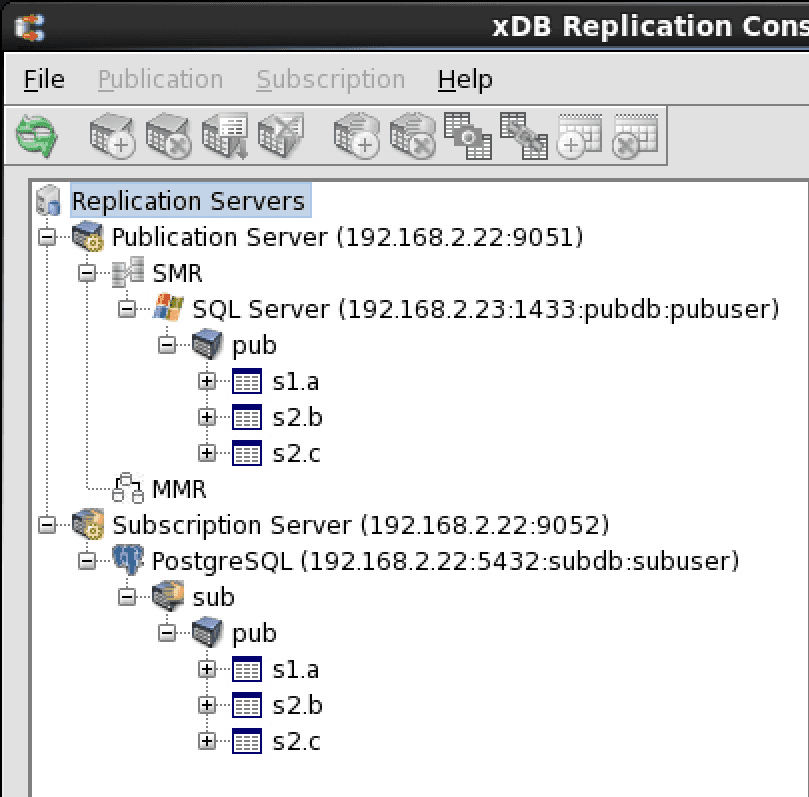Click the Subscription Server node icon

pyautogui.click(x=87, y=525)
